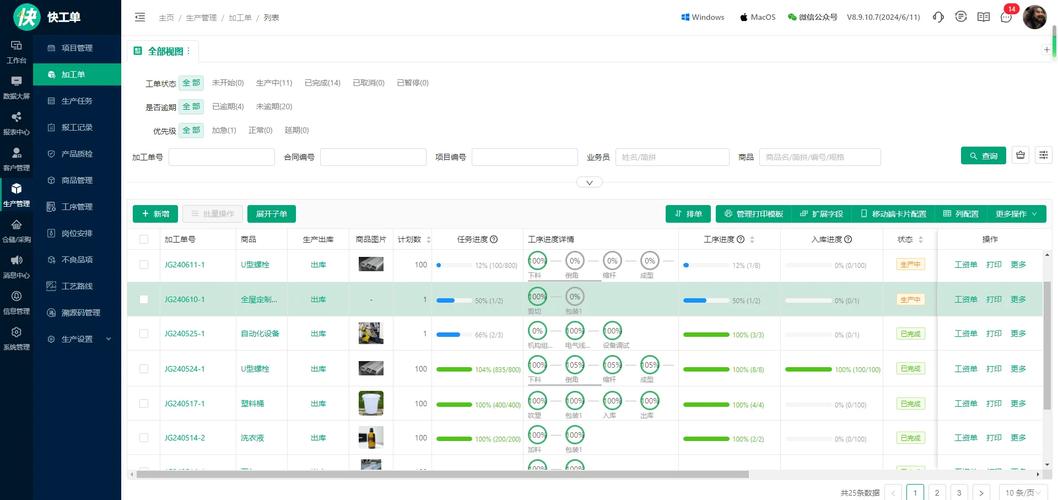Open 客户管理 in the sidebar
This screenshot has width=1058, height=500.
coord(16,159)
